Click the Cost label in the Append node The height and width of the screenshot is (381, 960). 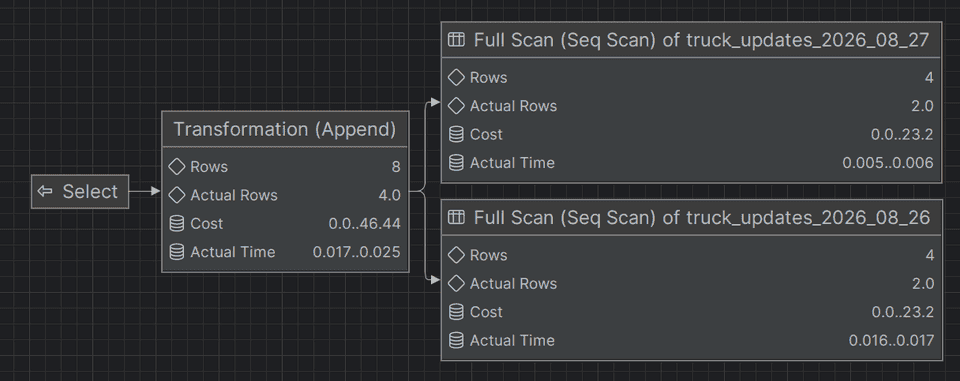click(x=206, y=224)
